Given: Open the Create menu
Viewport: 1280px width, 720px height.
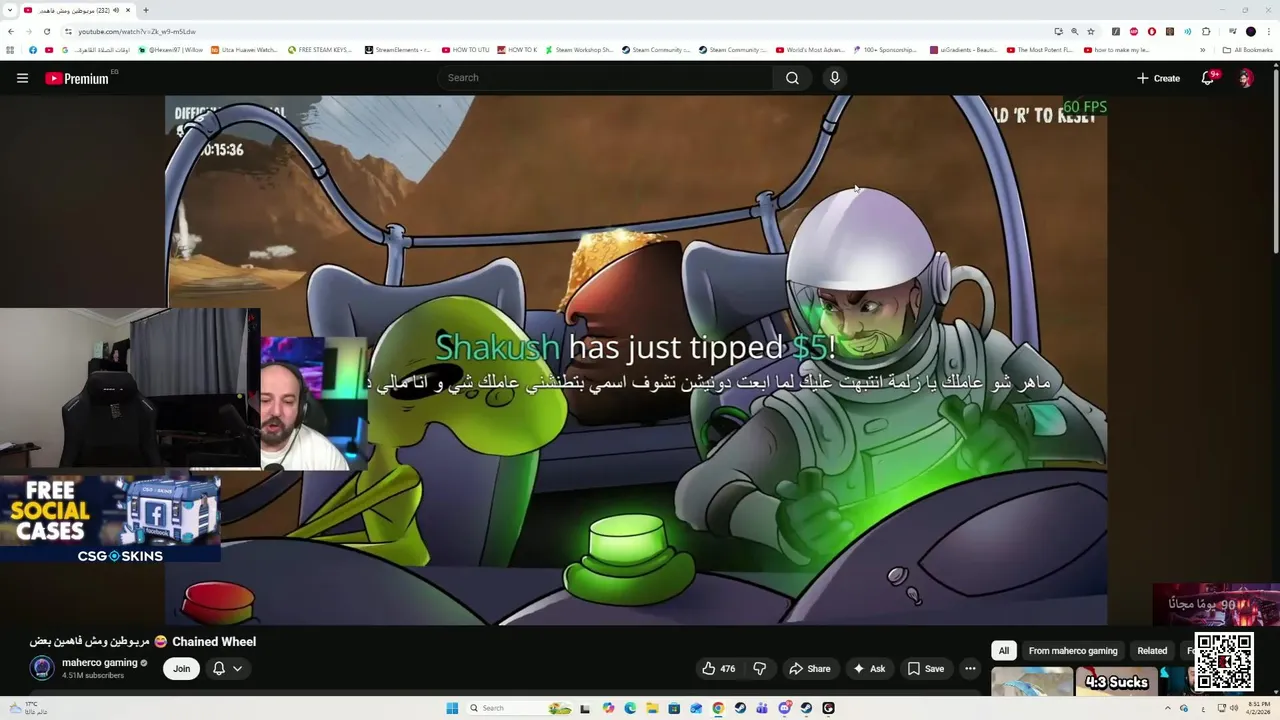Looking at the screenshot, I should click(x=1158, y=78).
